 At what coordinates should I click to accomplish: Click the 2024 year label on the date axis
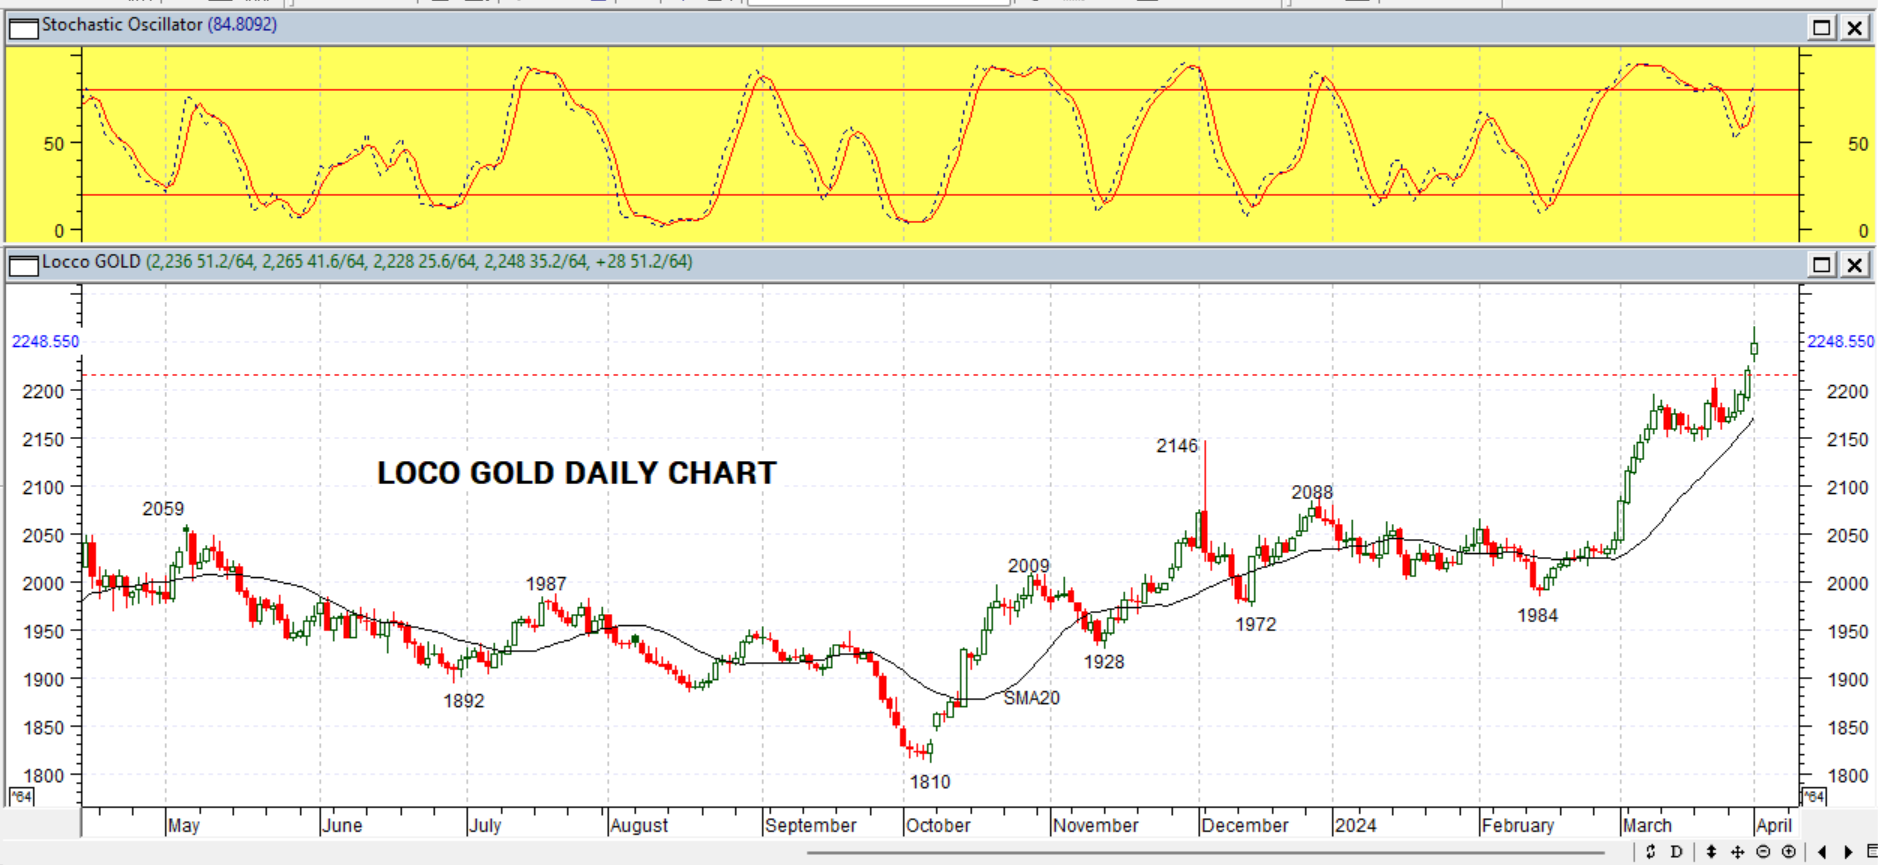coord(1356,826)
